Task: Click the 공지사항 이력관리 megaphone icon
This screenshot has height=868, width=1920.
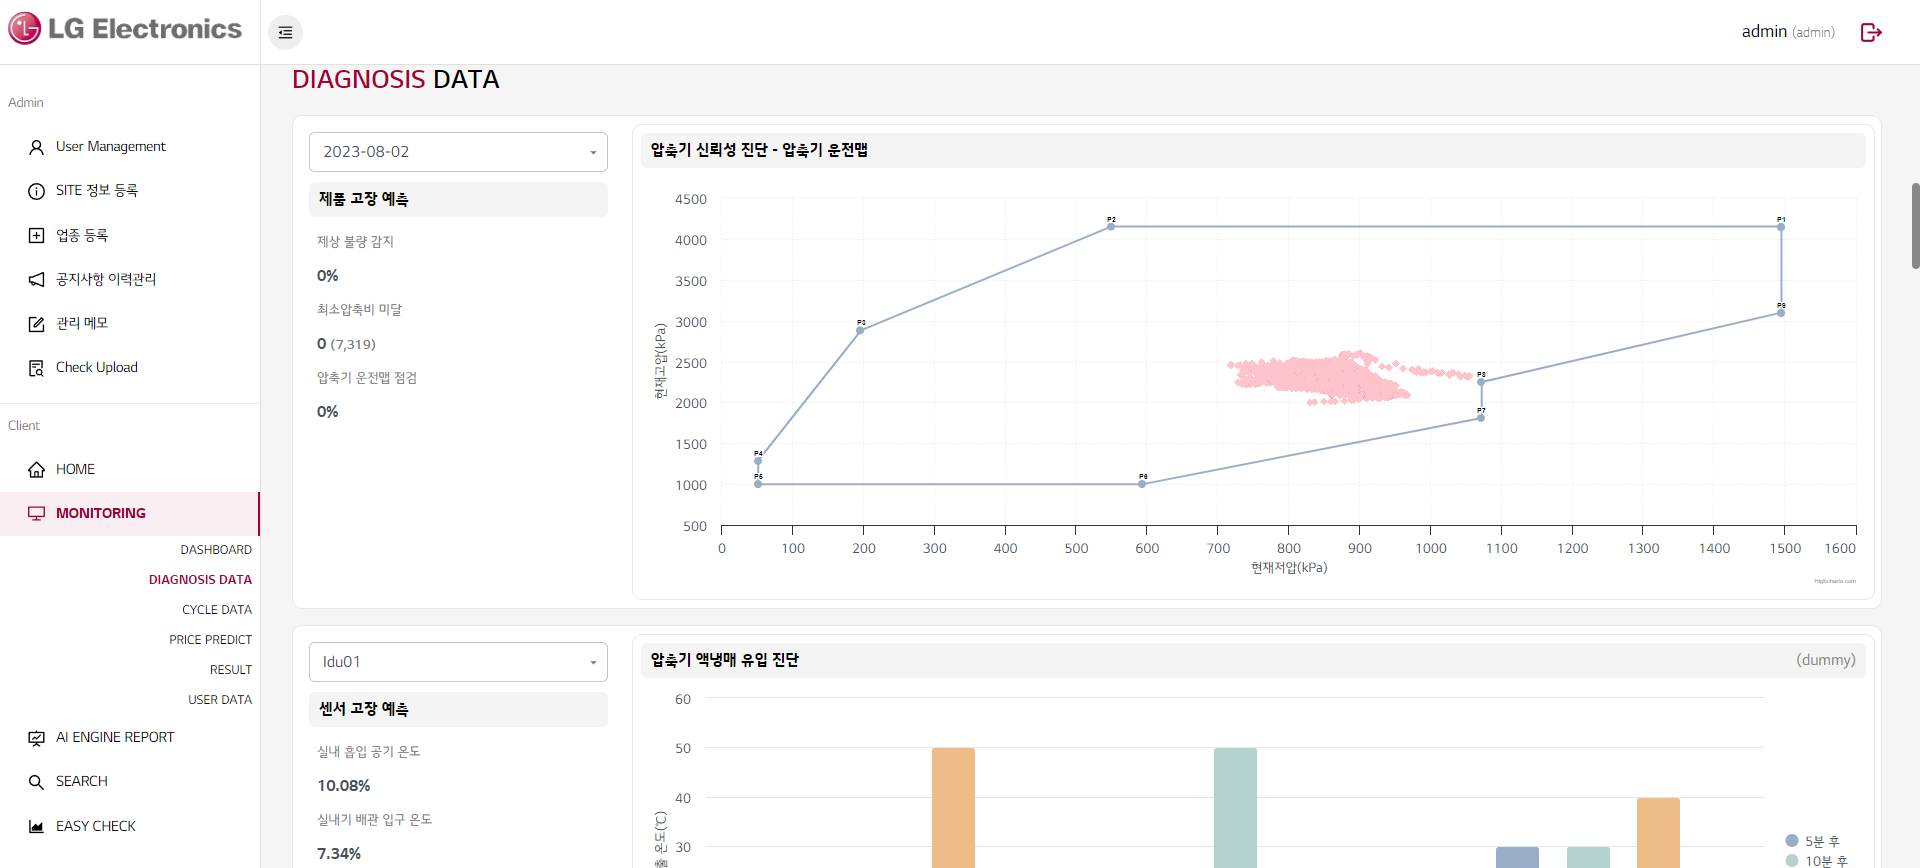Action: [36, 279]
